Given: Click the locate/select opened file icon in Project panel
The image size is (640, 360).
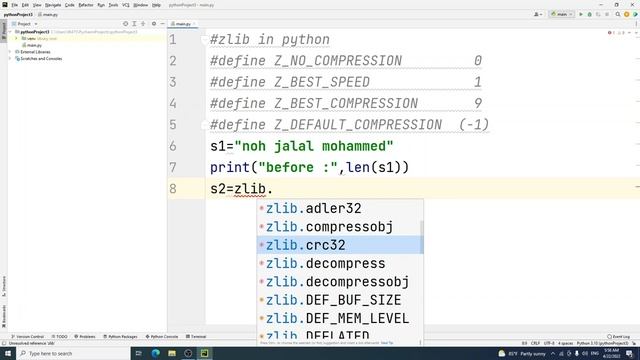Looking at the screenshot, I should [126, 24].
